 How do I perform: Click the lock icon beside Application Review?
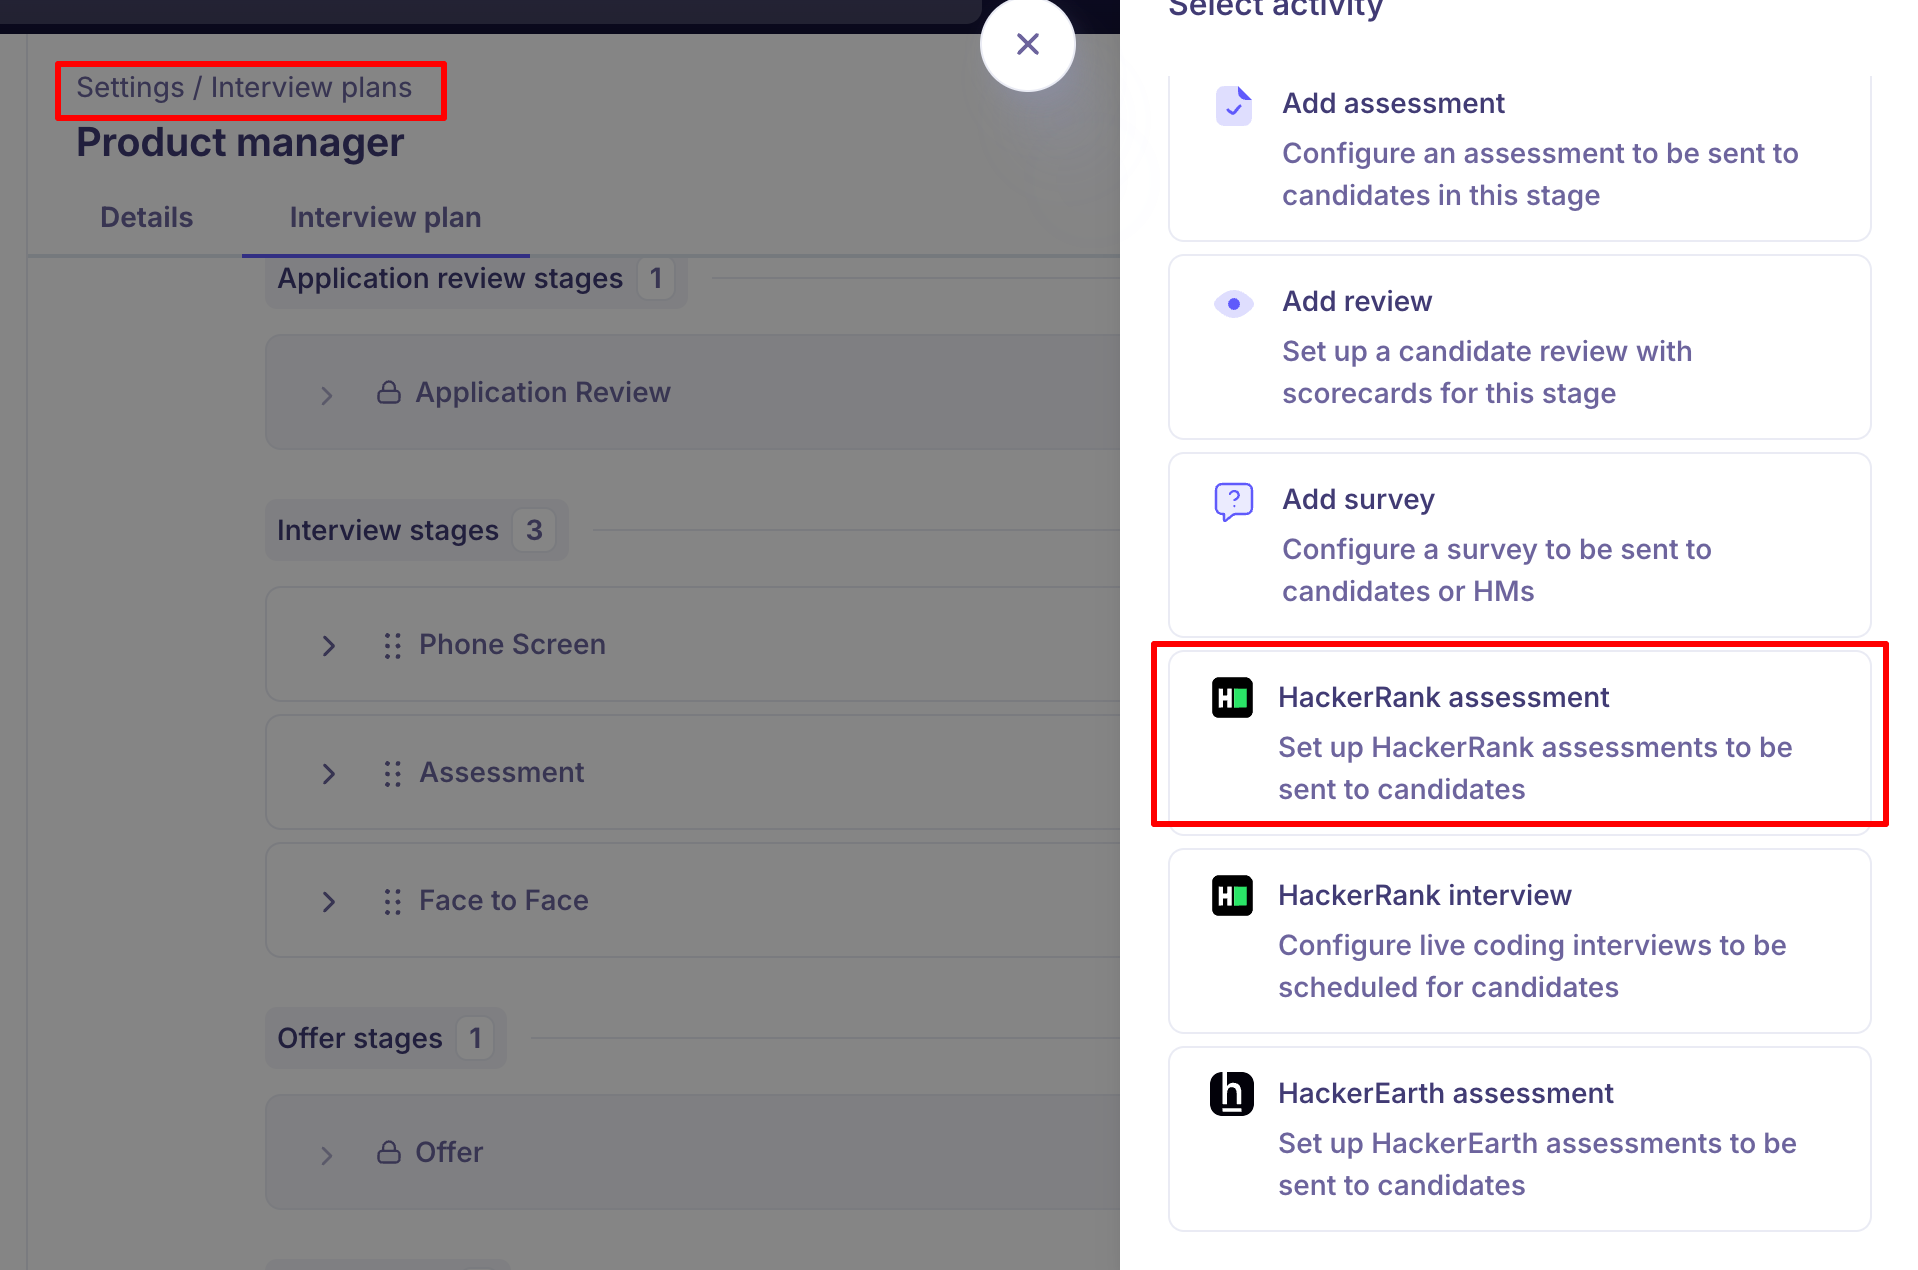click(389, 392)
